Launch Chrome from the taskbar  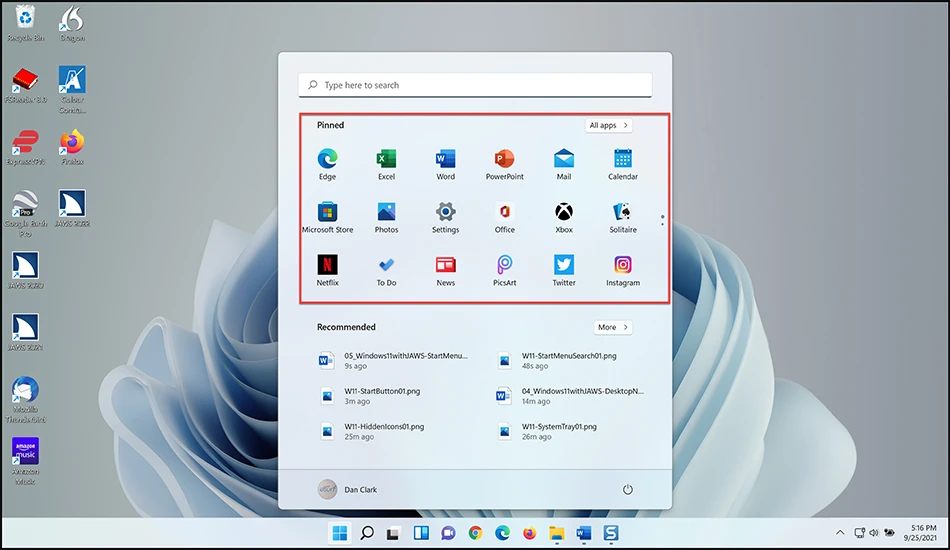pyautogui.click(x=475, y=533)
